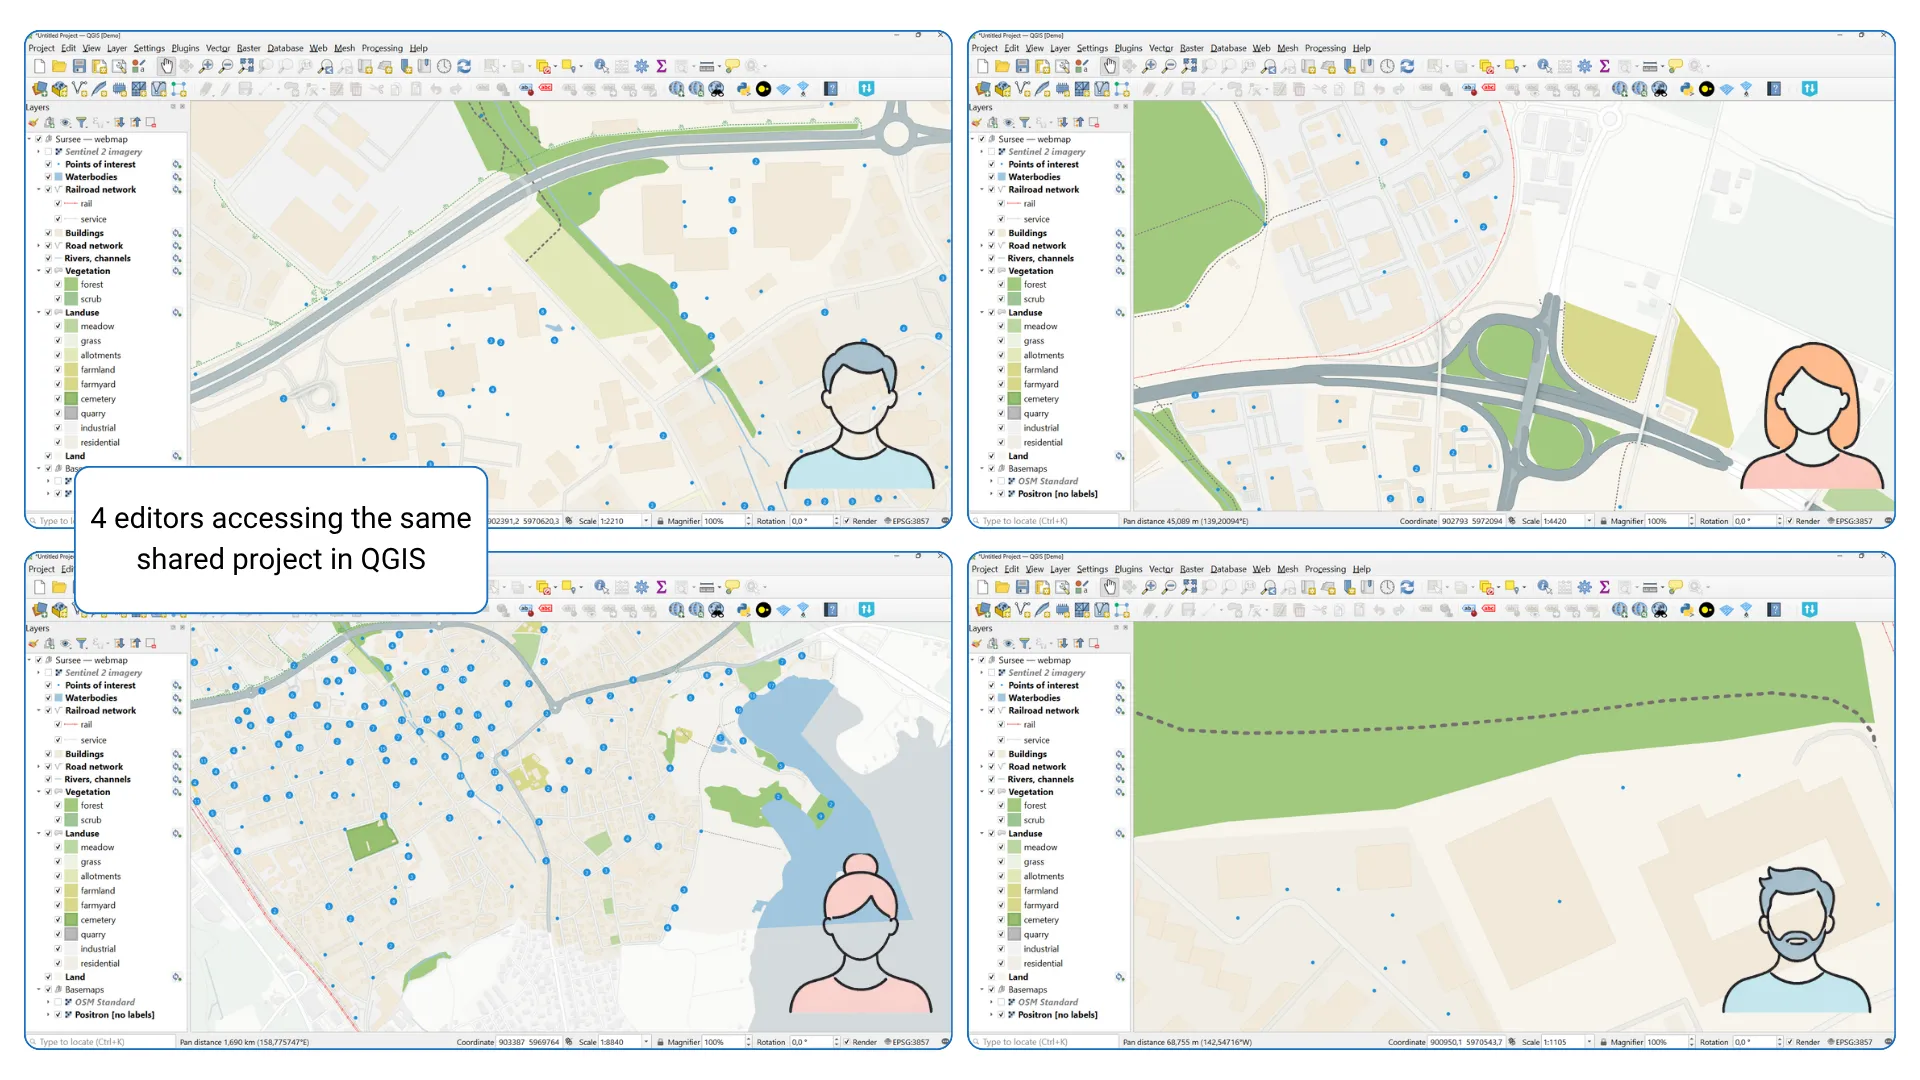Open Project menu in top-left window
This screenshot has width=1920, height=1080.
click(42, 48)
